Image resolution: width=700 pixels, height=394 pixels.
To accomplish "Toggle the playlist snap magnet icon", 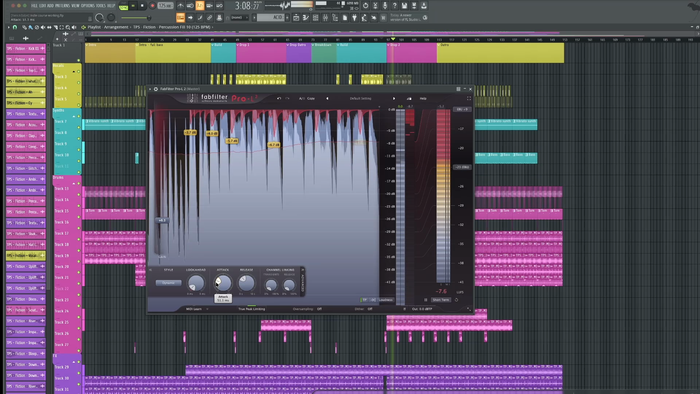I will (15, 27).
